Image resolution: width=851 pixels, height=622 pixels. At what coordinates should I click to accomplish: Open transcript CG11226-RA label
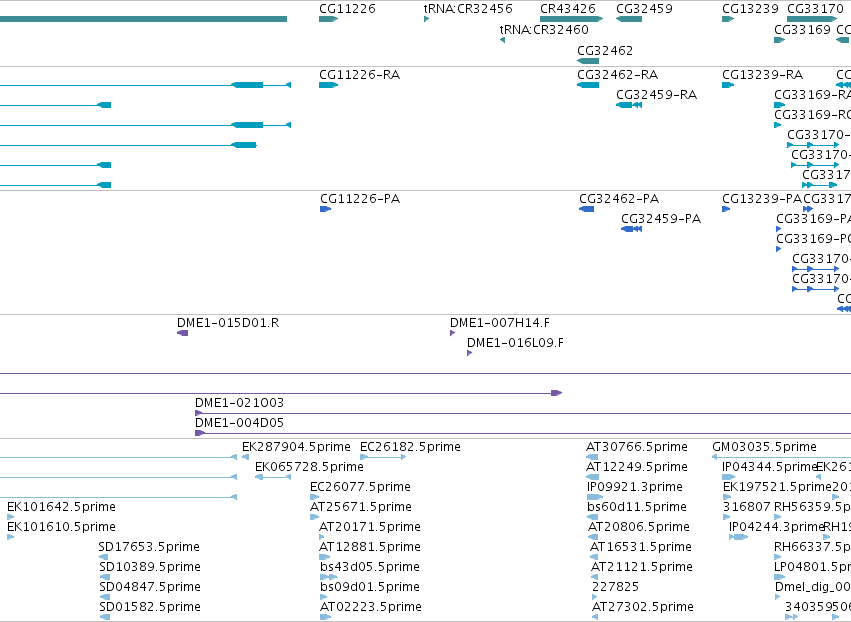(x=359, y=74)
